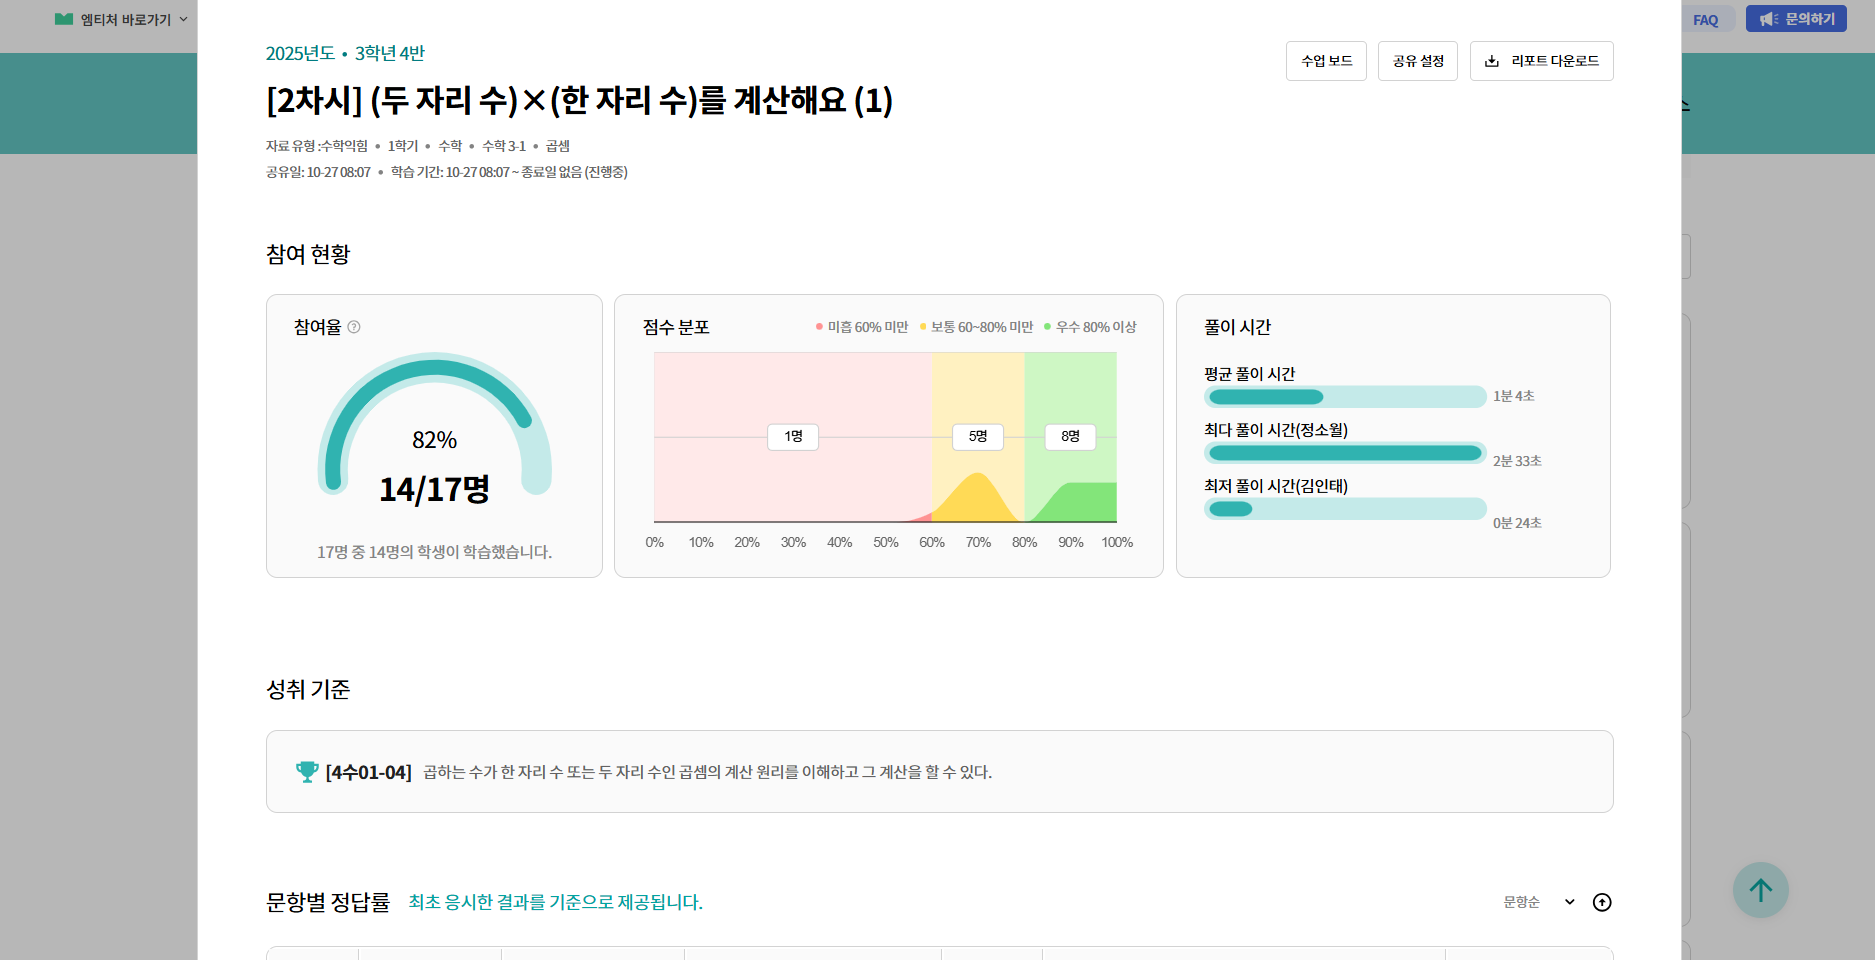Click the 미흡 60% 미만 legend item
The height and width of the screenshot is (960, 1875).
tap(862, 327)
